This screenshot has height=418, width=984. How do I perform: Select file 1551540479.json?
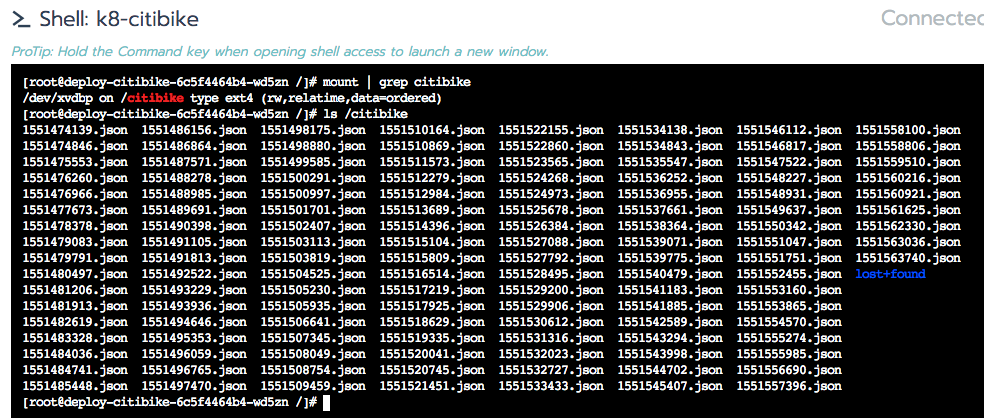pos(670,274)
